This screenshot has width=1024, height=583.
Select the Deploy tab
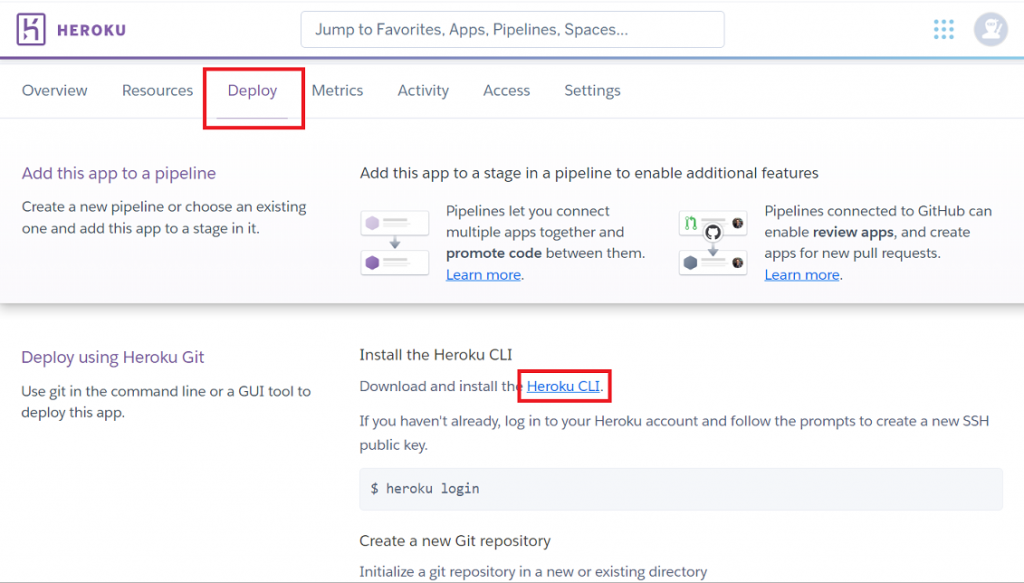pyautogui.click(x=252, y=90)
